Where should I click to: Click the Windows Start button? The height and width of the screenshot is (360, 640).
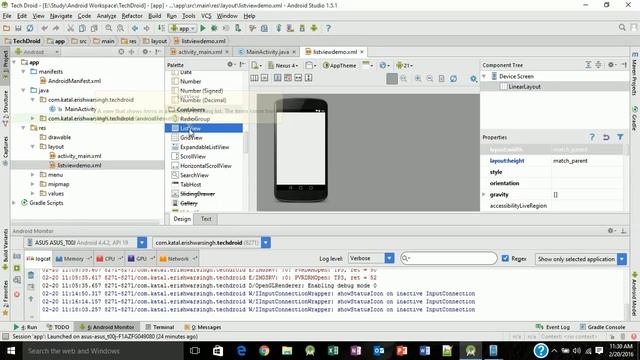click(11, 351)
